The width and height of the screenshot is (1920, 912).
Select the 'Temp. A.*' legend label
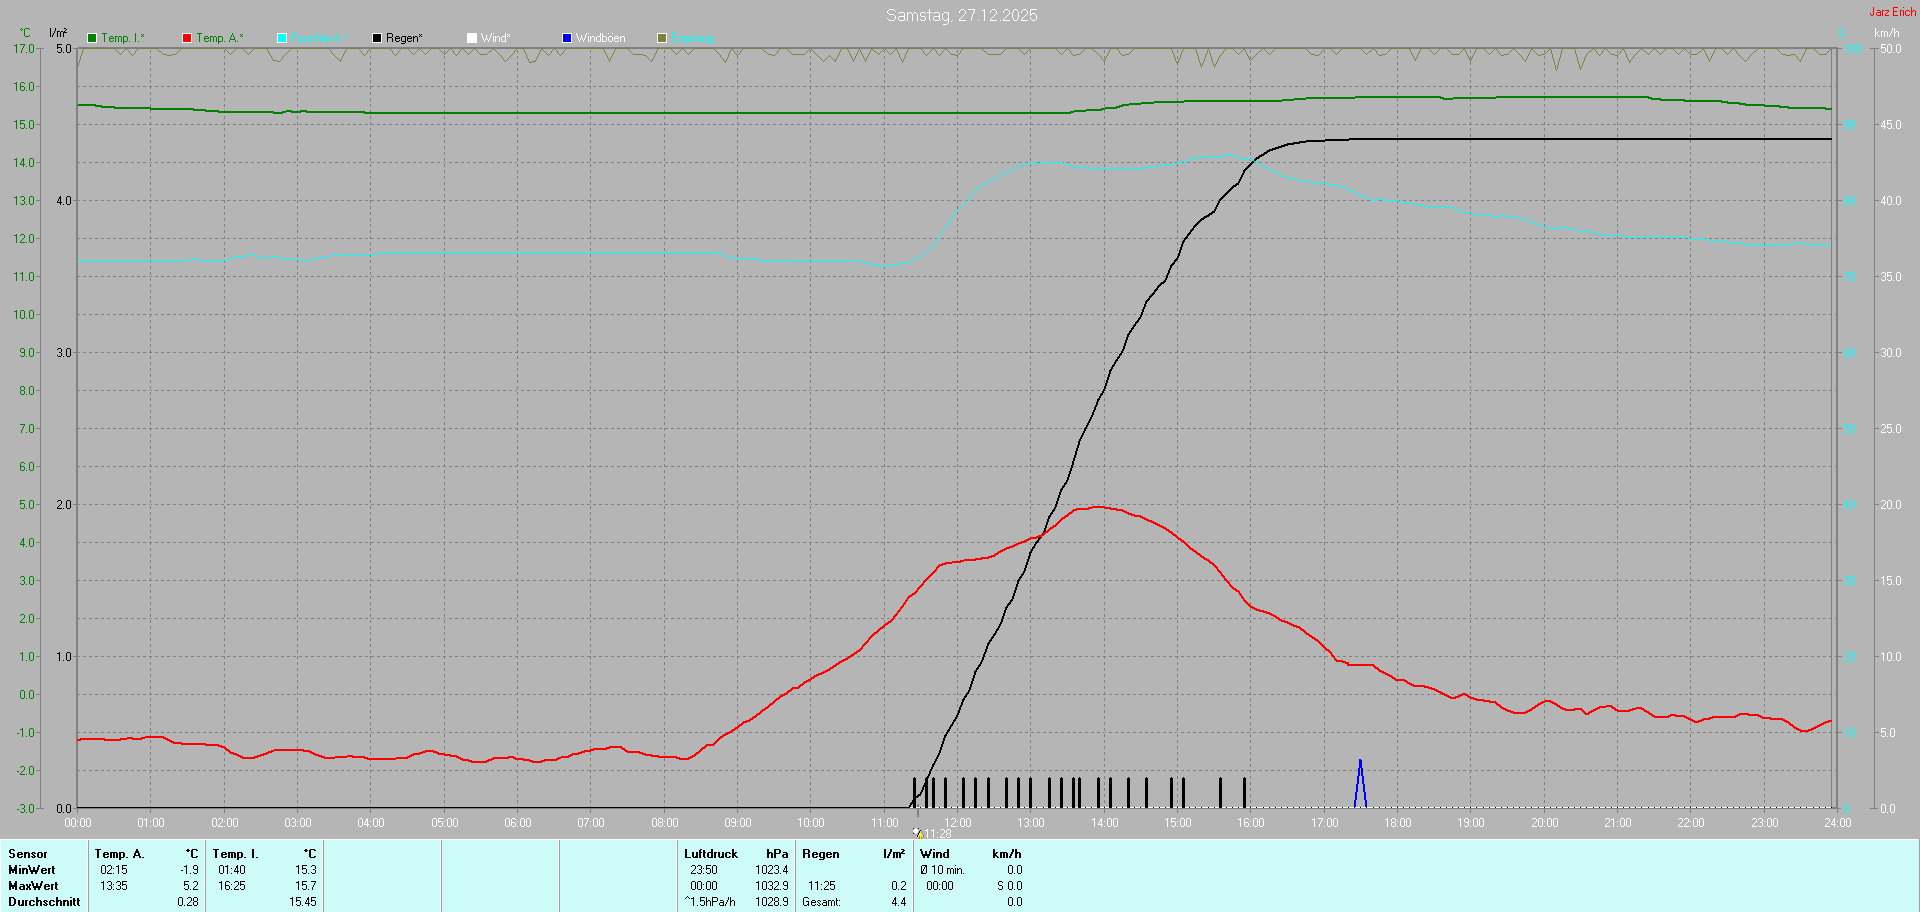tap(220, 38)
